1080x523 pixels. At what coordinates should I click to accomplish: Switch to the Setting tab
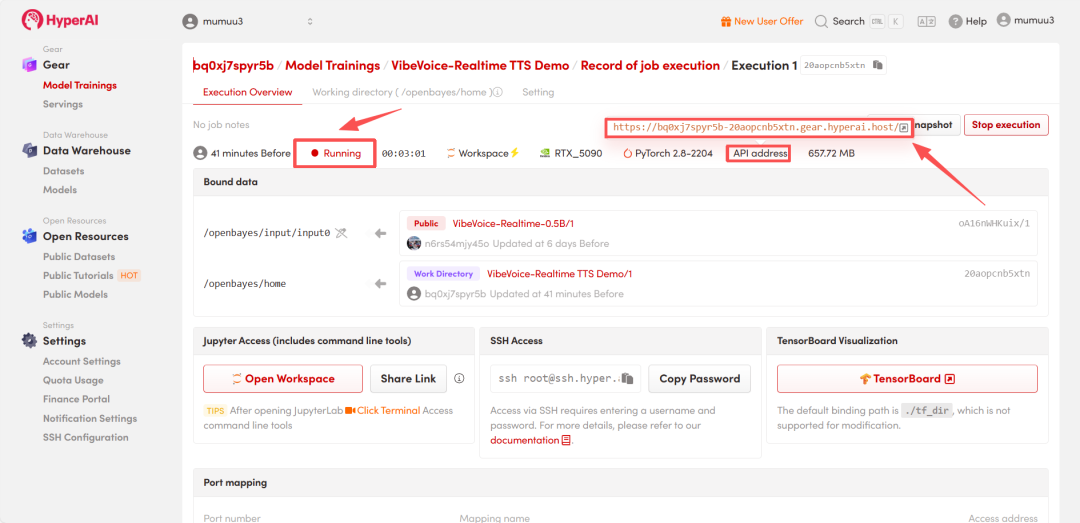click(x=538, y=92)
